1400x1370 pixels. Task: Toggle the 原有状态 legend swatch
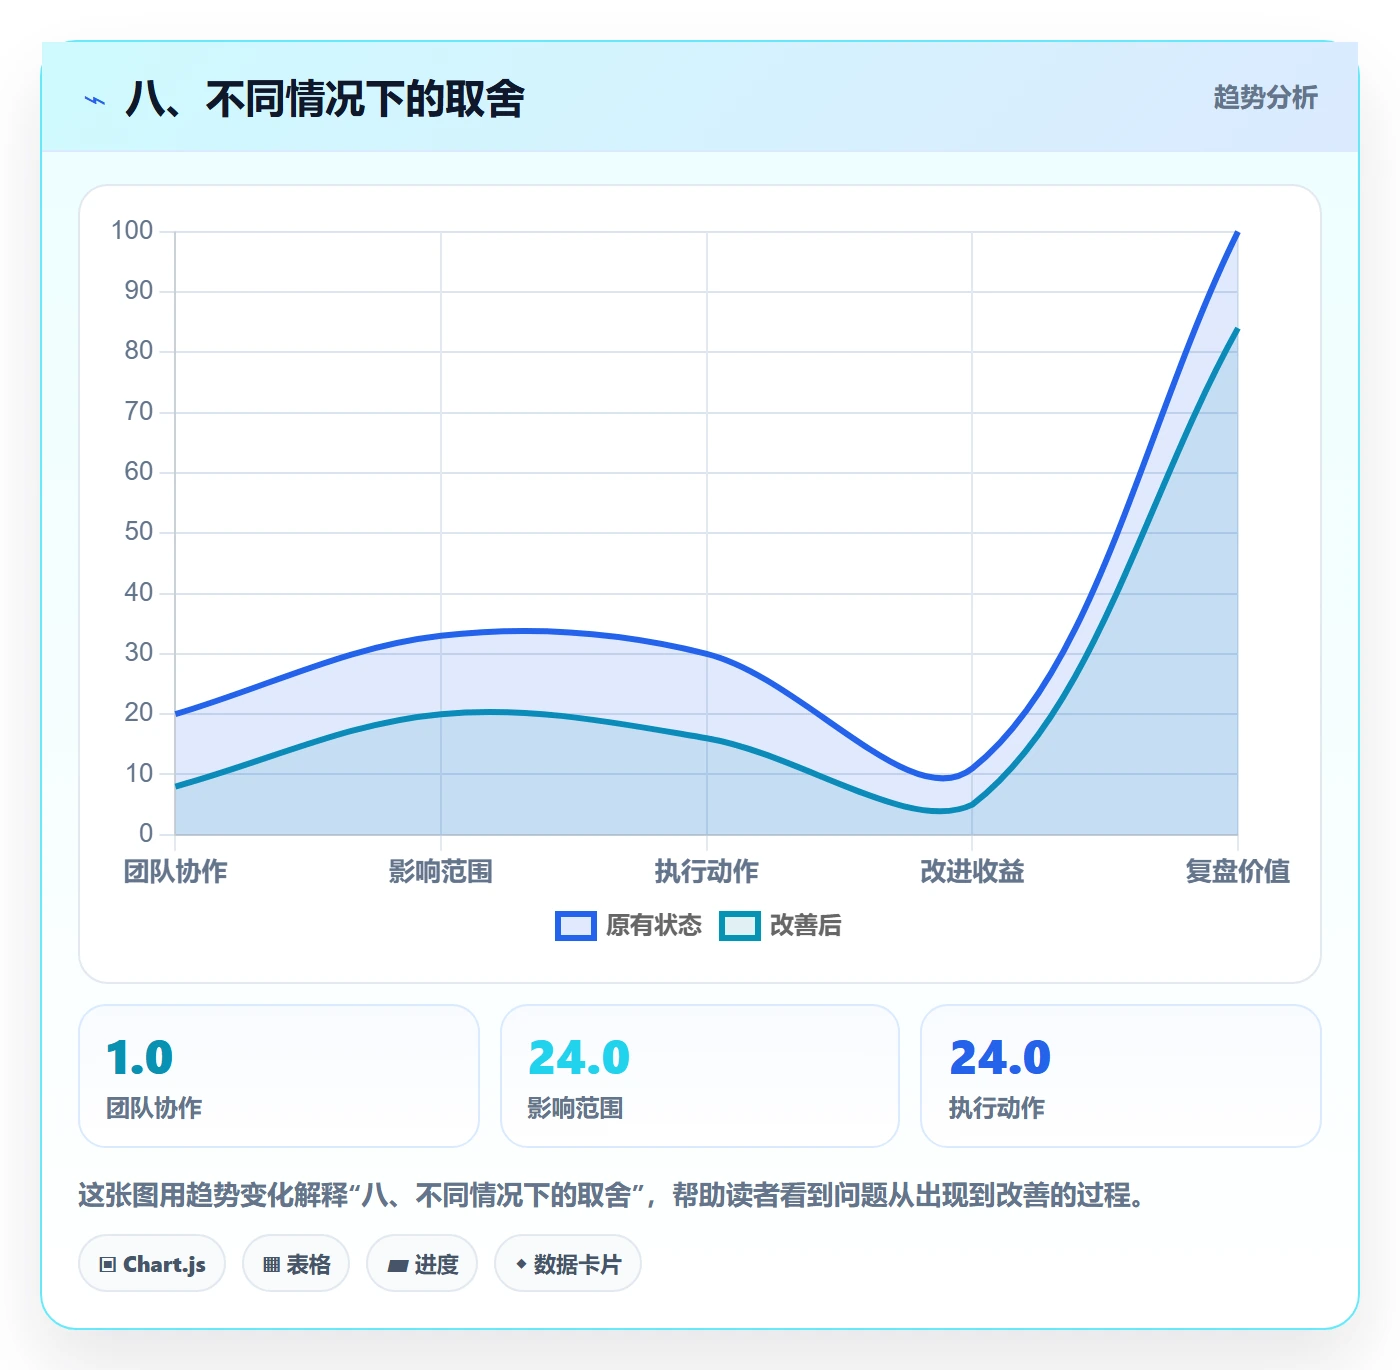tap(576, 926)
